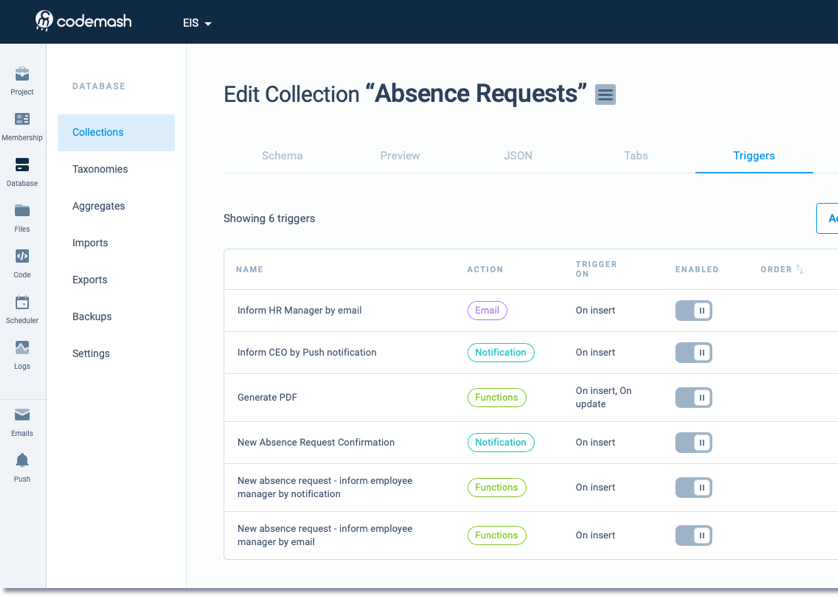Open the Push notifications sidebar icon

tap(22, 468)
